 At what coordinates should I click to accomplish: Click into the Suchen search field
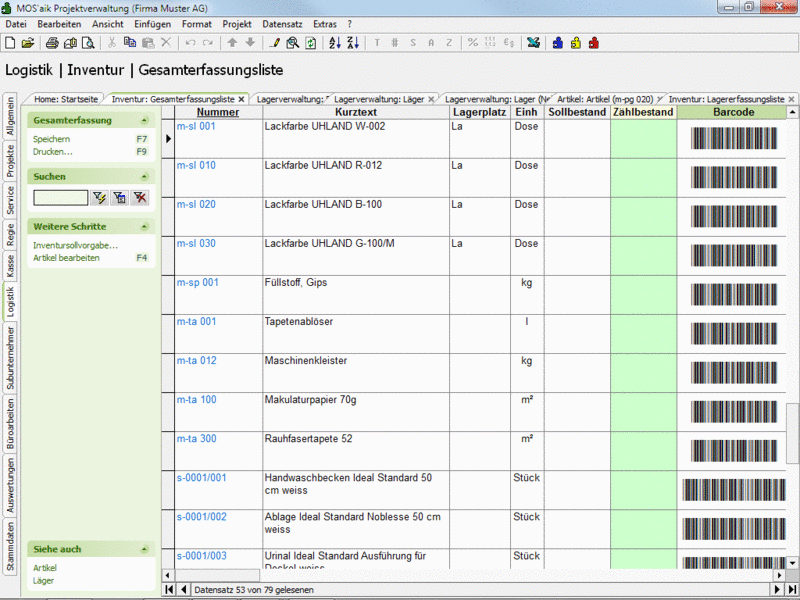(x=61, y=197)
